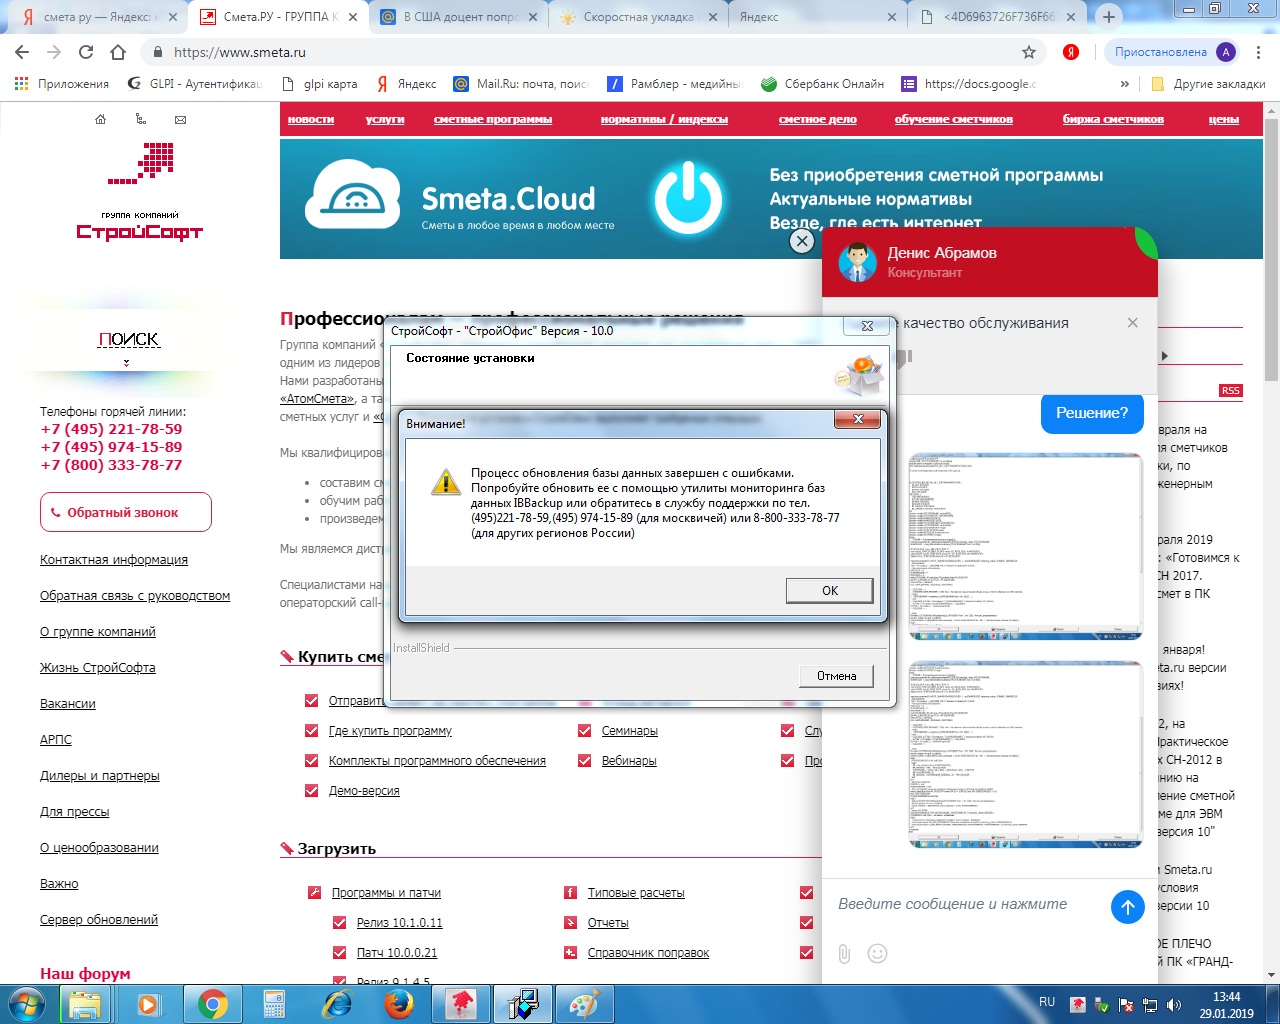
Task: Close the consultant chat widget with round X
Action: 802,241
